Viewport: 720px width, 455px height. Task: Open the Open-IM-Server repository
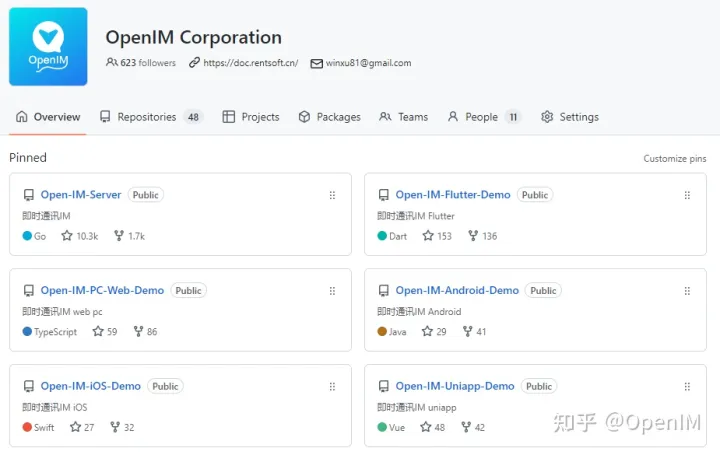pos(81,195)
